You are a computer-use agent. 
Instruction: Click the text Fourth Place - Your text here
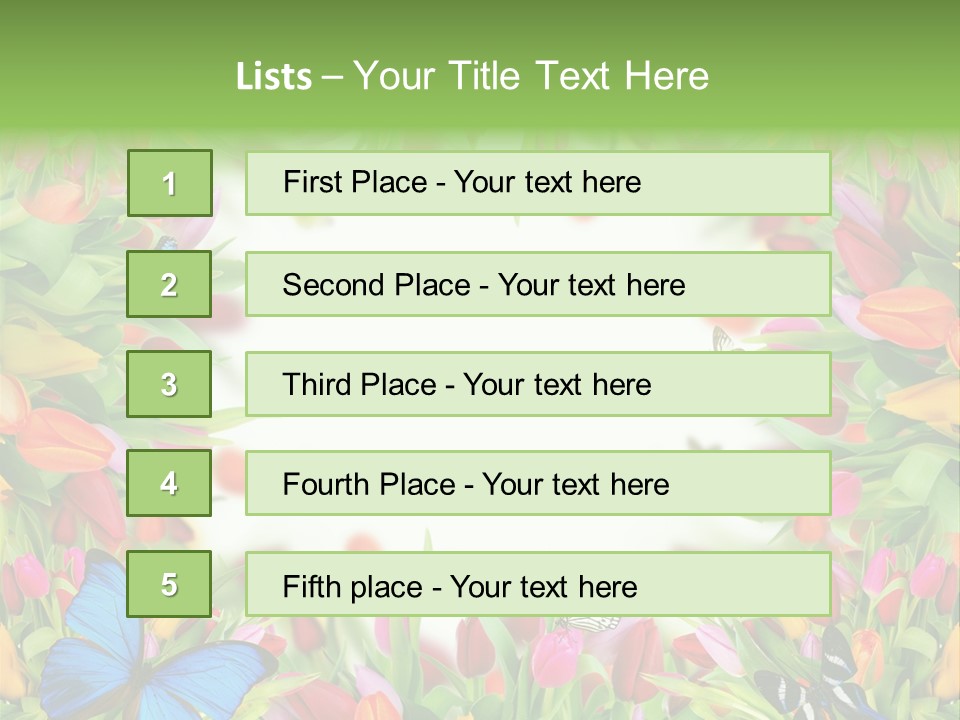pyautogui.click(x=476, y=484)
